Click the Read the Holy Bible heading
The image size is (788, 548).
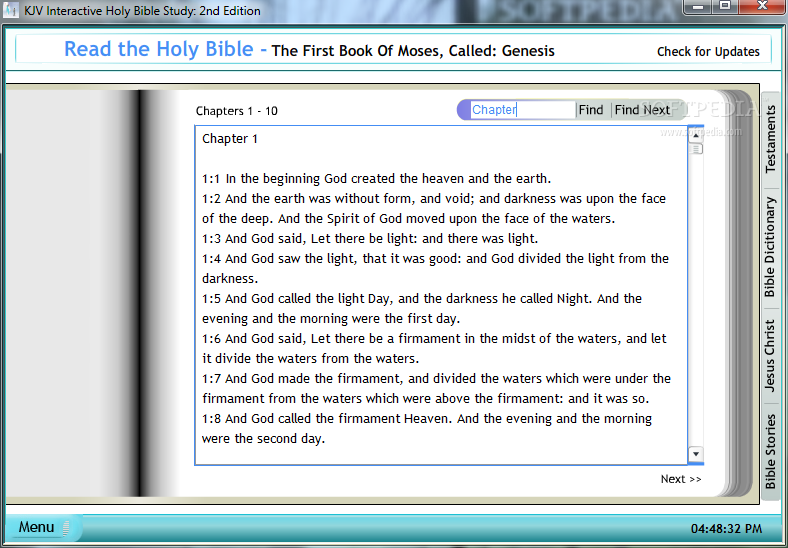[159, 49]
